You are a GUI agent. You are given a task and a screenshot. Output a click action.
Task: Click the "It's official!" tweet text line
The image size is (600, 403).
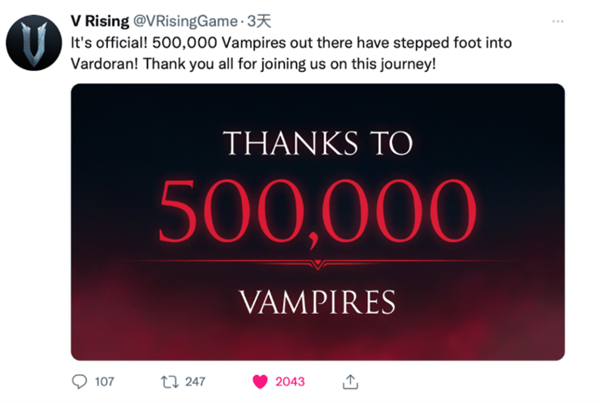291,42
